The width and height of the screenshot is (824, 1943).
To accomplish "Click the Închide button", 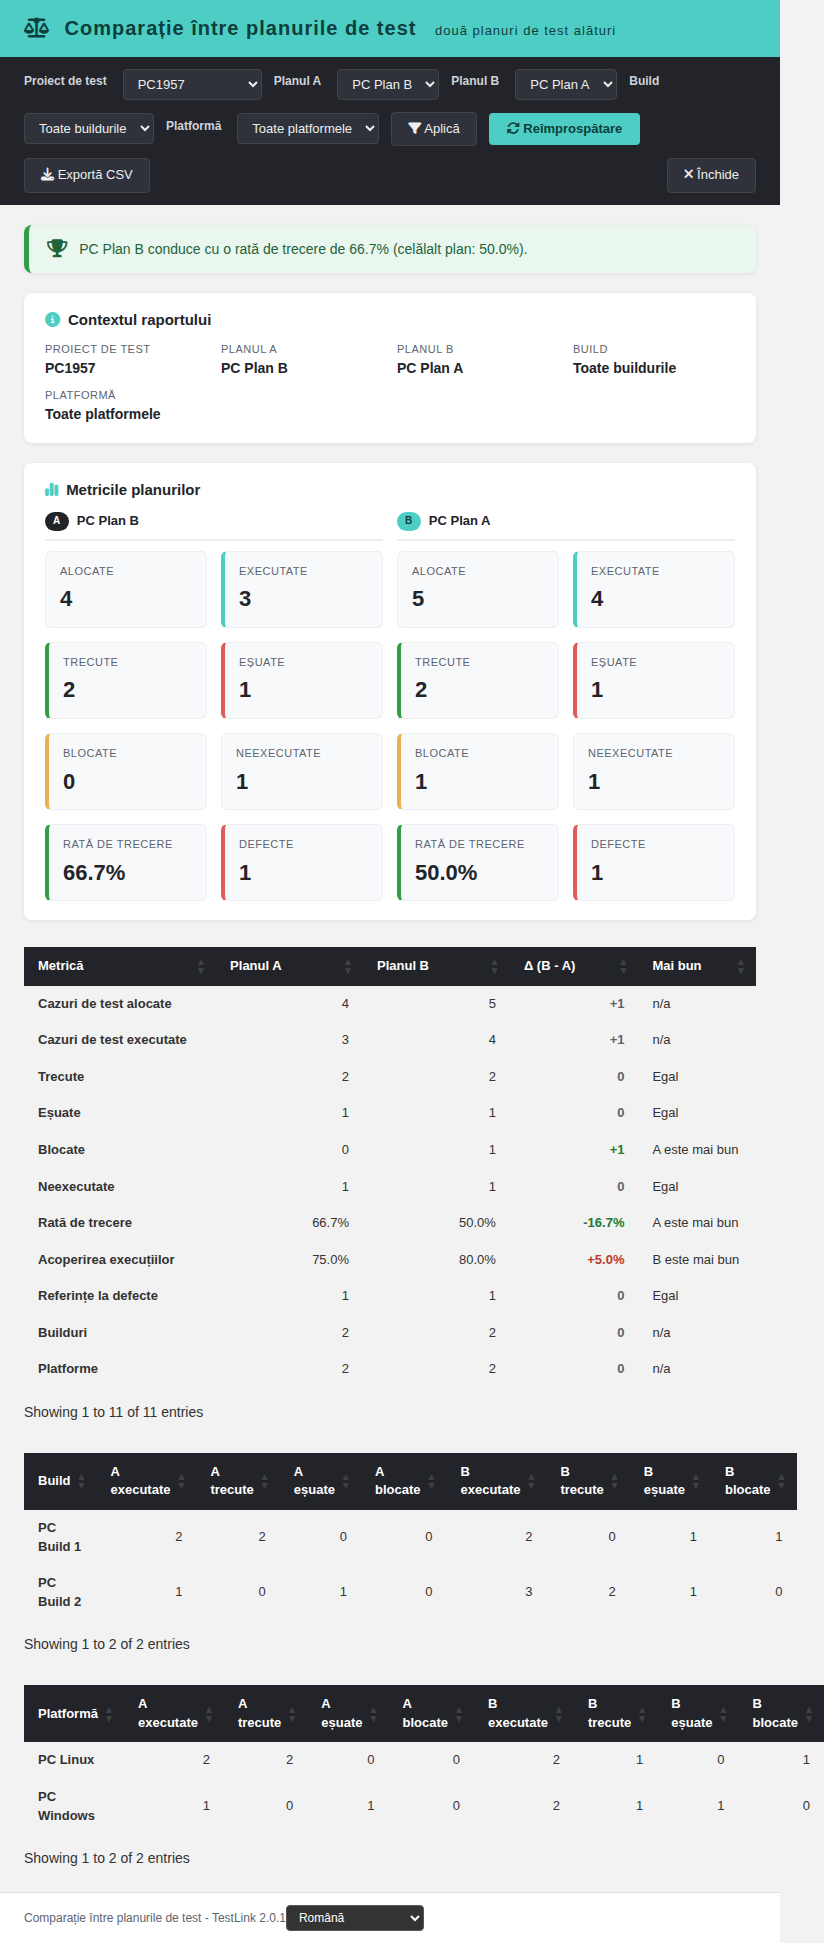I will click(x=711, y=175).
